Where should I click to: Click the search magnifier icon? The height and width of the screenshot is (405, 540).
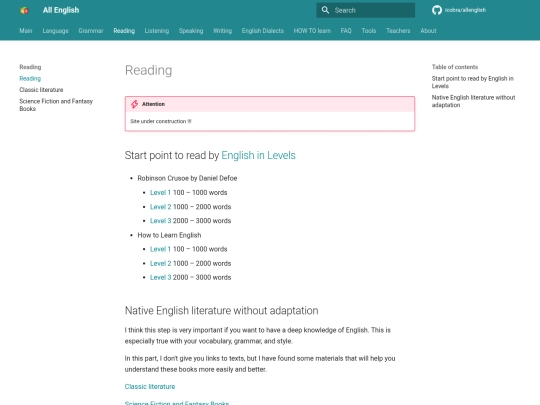[x=325, y=10]
